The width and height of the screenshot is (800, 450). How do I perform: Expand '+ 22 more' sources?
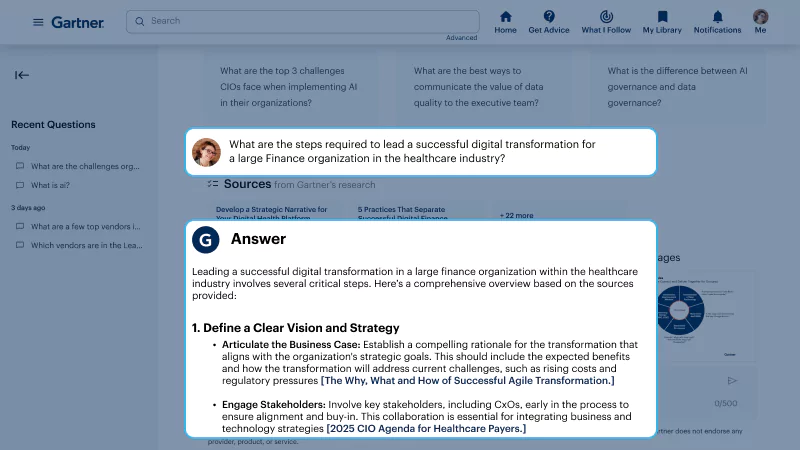516,215
